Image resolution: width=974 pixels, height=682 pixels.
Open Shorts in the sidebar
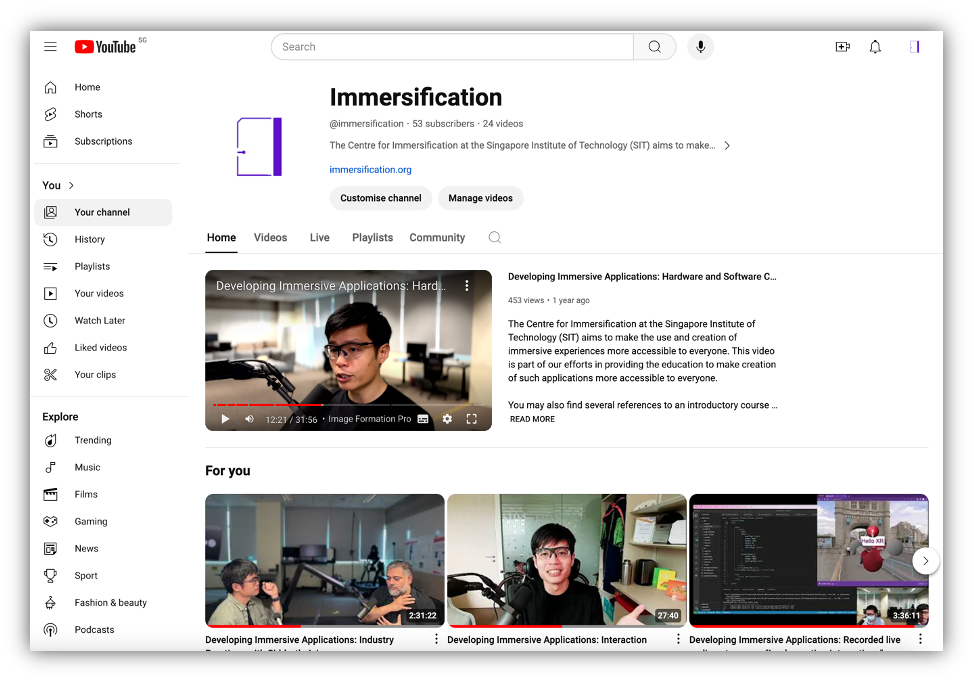pos(103,114)
